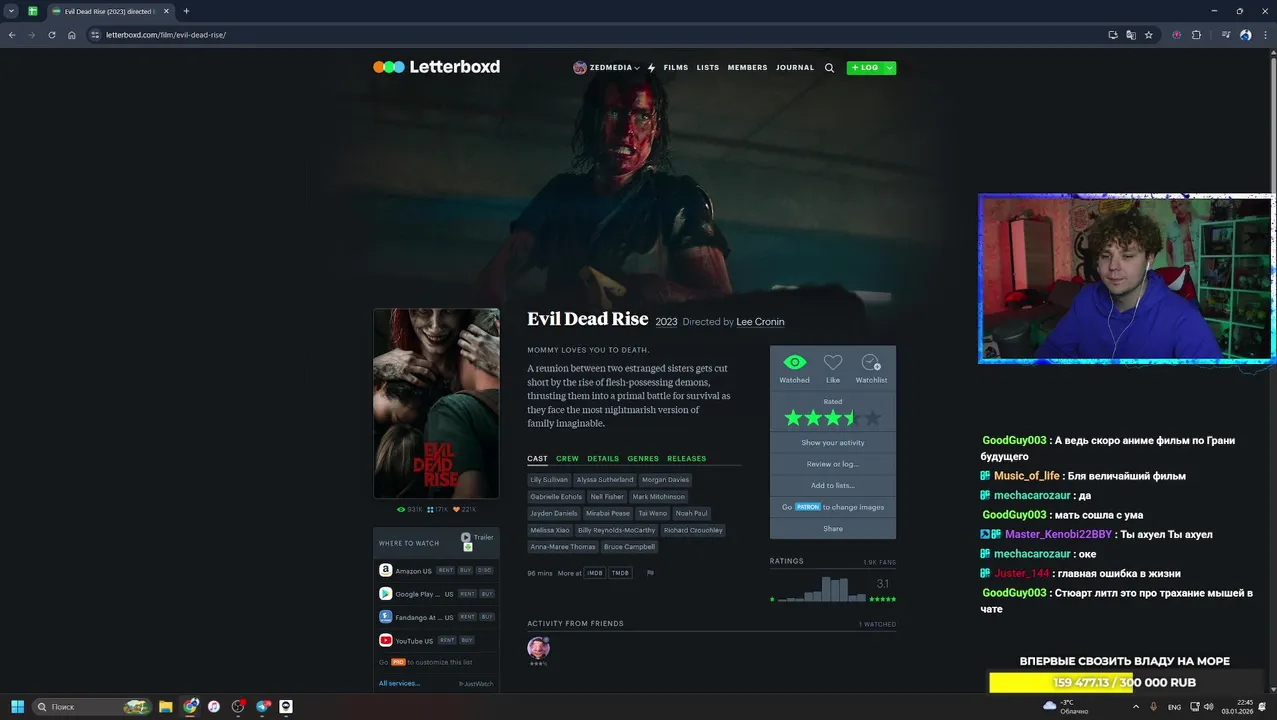Open the Amazon US service icon
The height and width of the screenshot is (720, 1277).
click(x=385, y=570)
